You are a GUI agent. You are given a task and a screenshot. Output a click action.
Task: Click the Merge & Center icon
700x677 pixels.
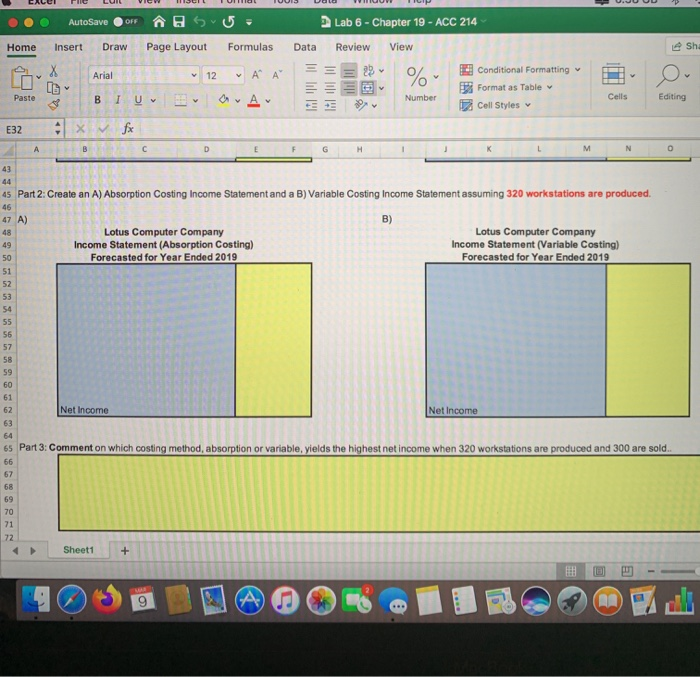[x=368, y=88]
